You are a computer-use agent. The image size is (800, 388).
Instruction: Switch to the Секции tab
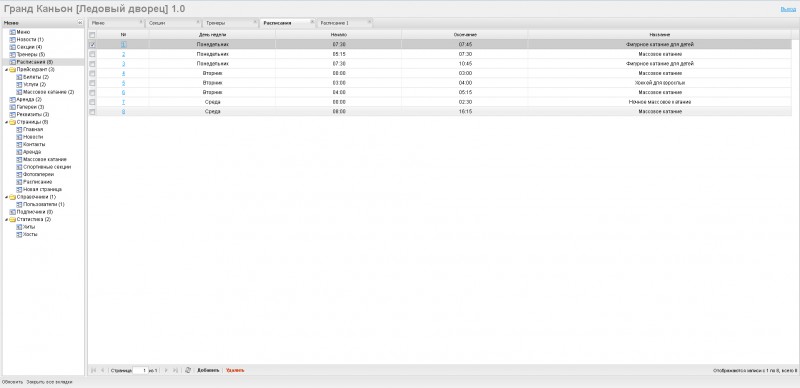(x=173, y=23)
